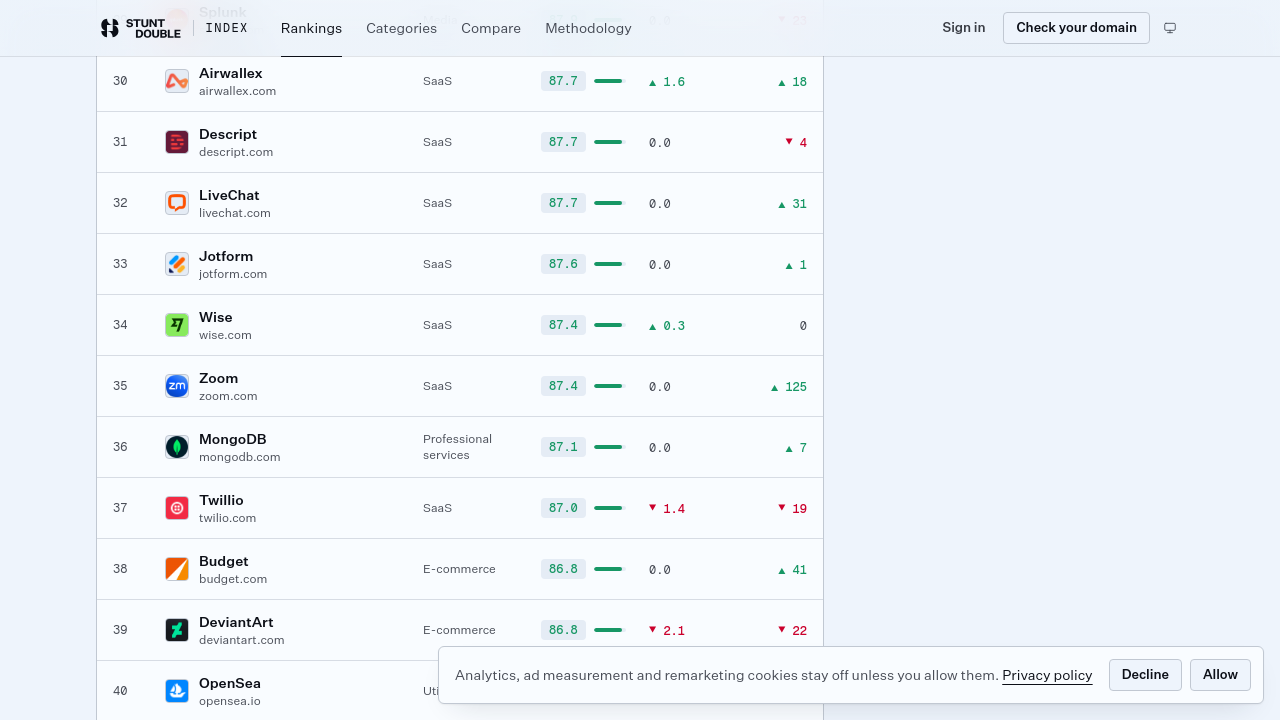Open the Rankings tab

311,28
